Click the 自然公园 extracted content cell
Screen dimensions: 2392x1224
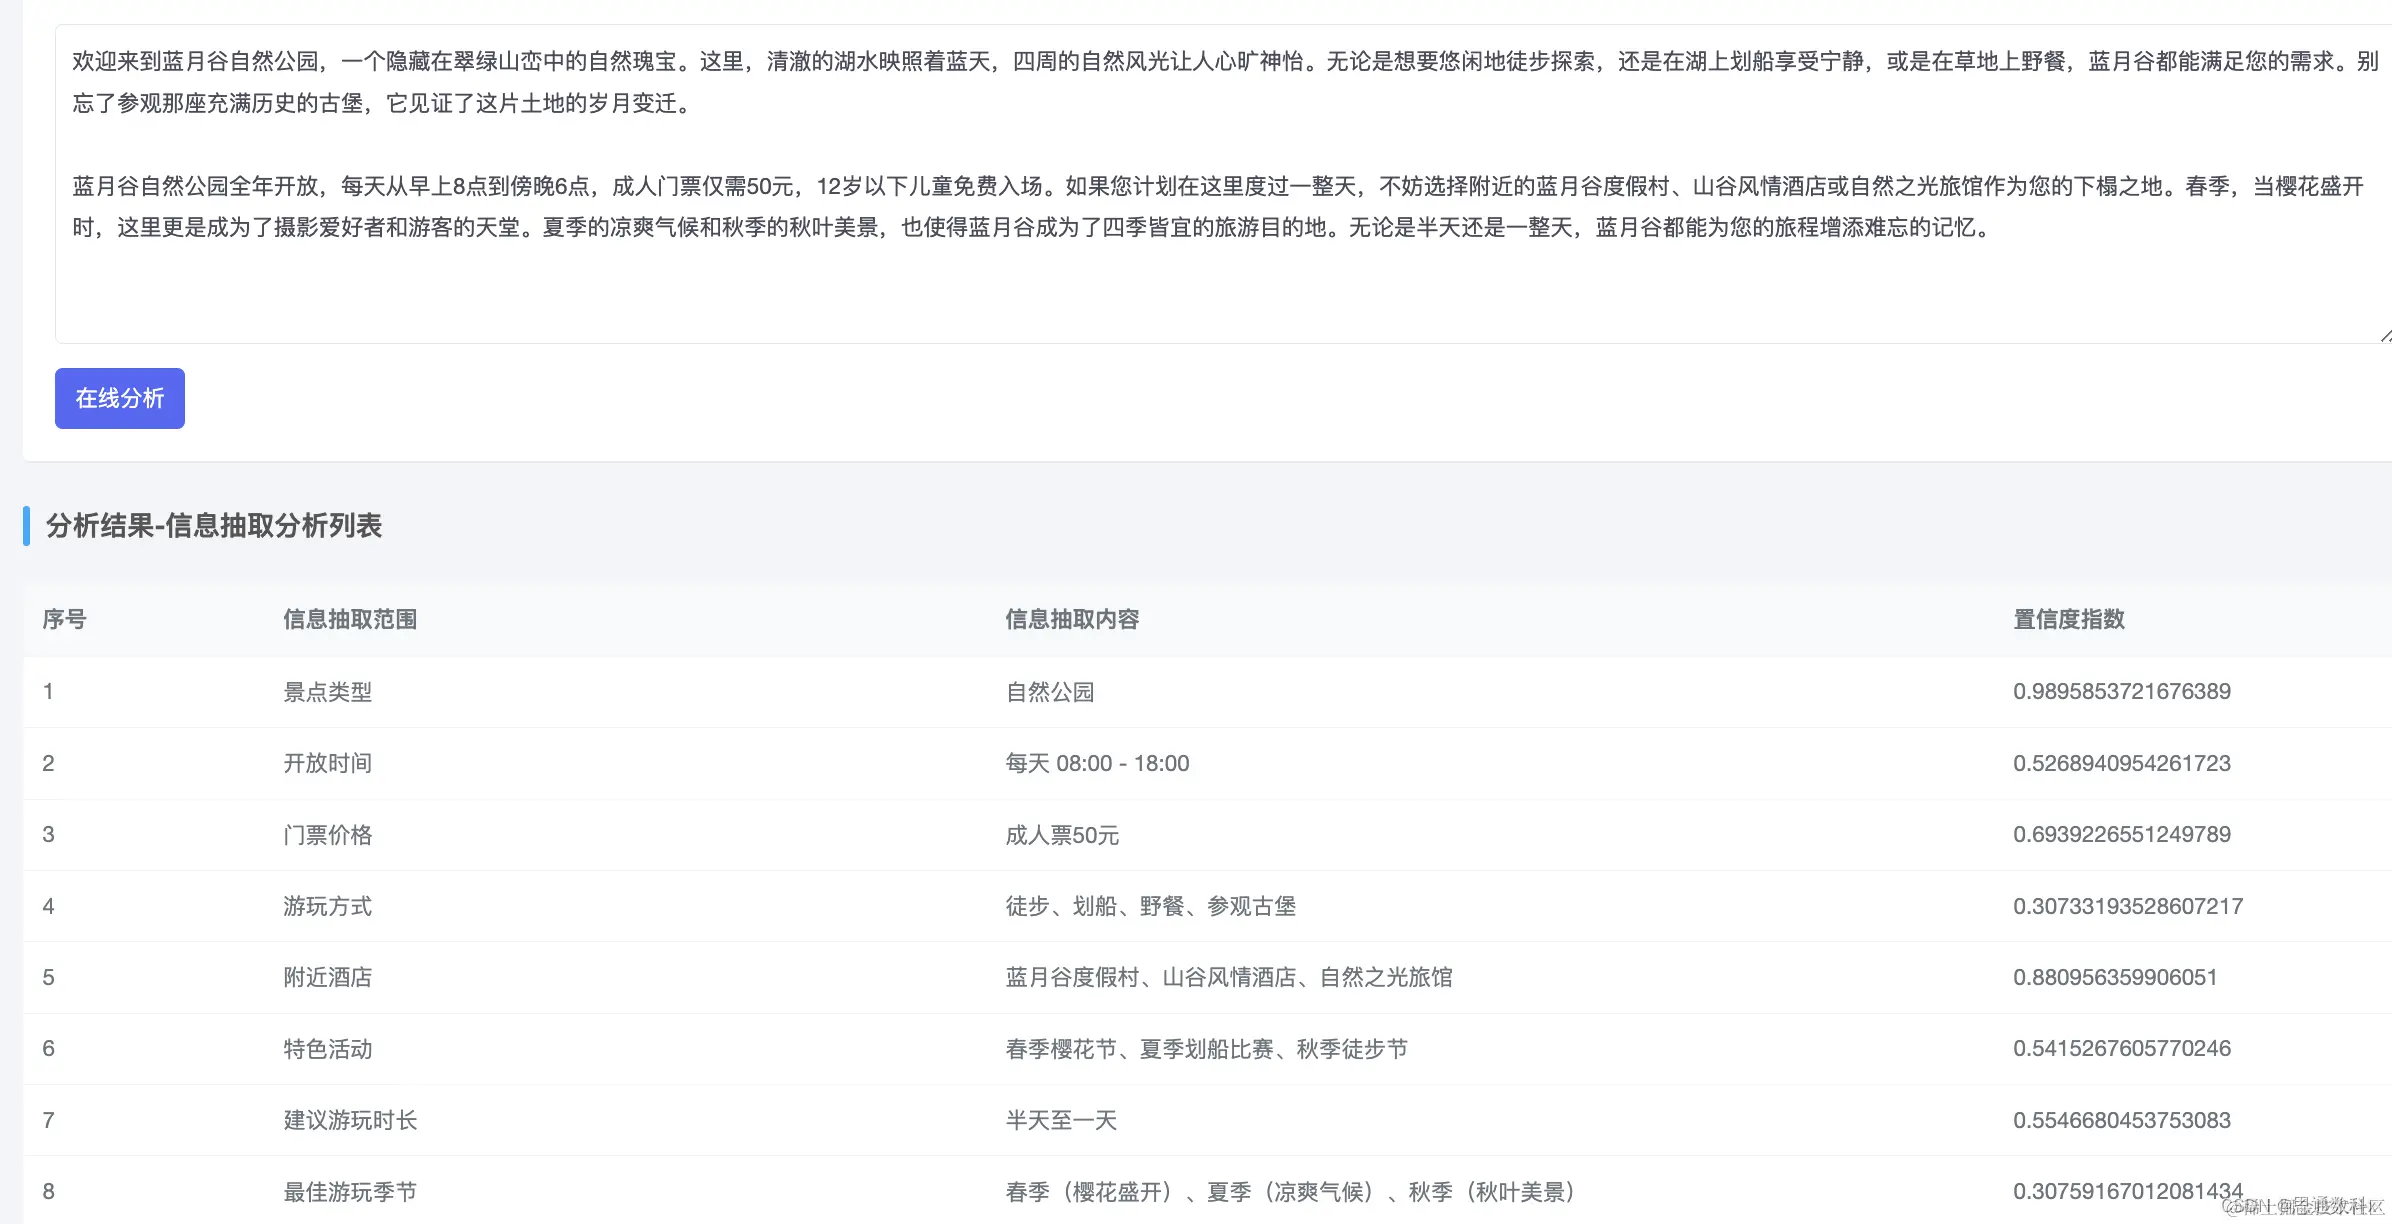[x=1049, y=691]
